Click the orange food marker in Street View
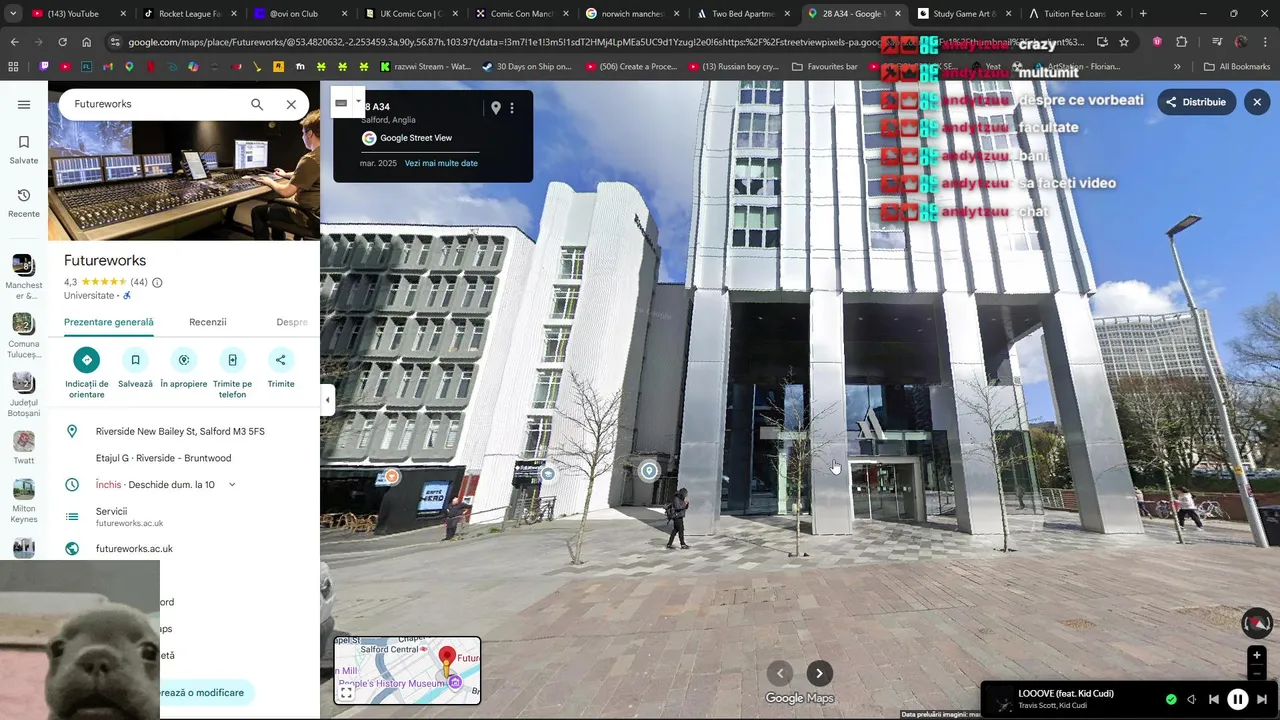Image resolution: width=1280 pixels, height=720 pixels. click(x=392, y=477)
